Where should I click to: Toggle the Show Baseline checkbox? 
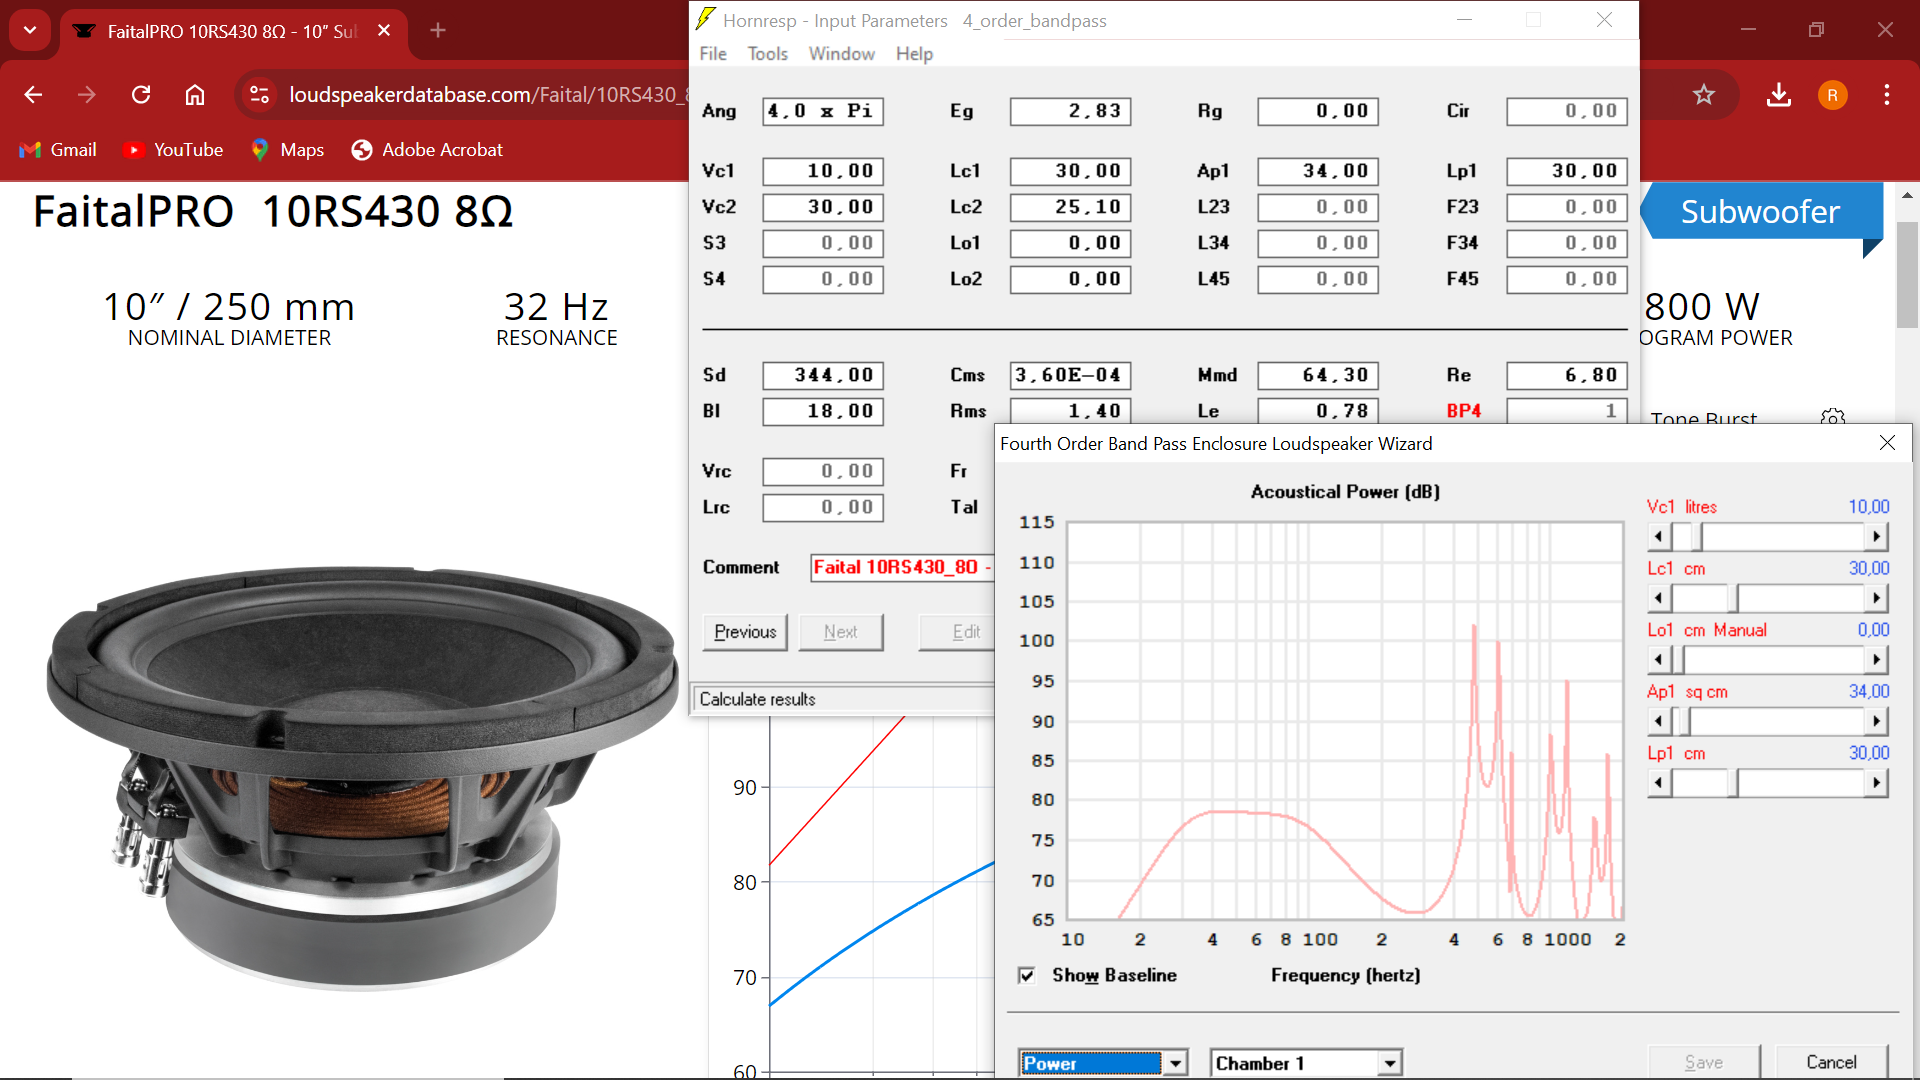click(x=1027, y=975)
